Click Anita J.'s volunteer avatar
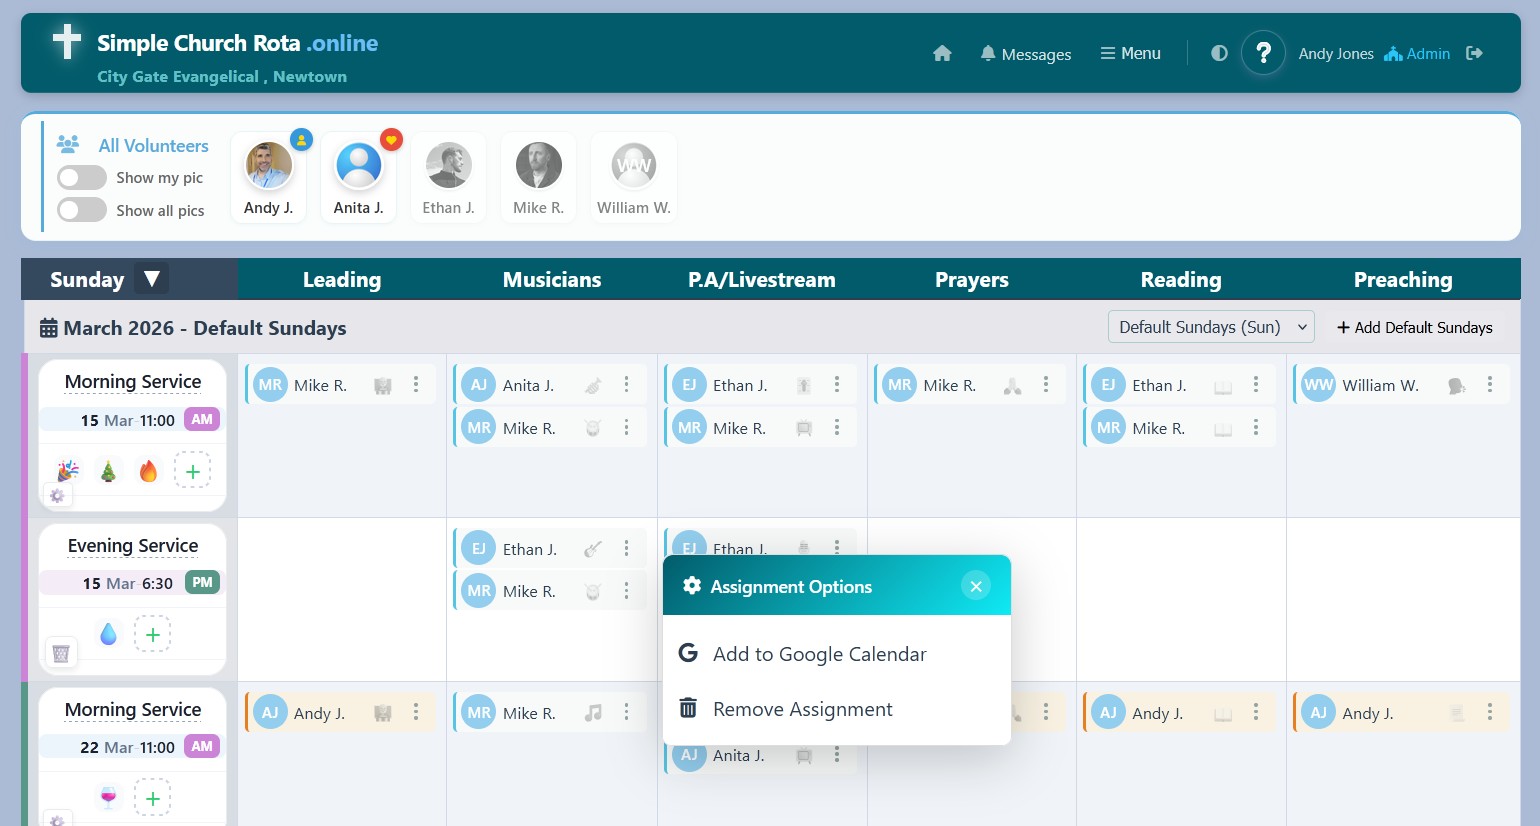1540x826 pixels. [x=358, y=165]
